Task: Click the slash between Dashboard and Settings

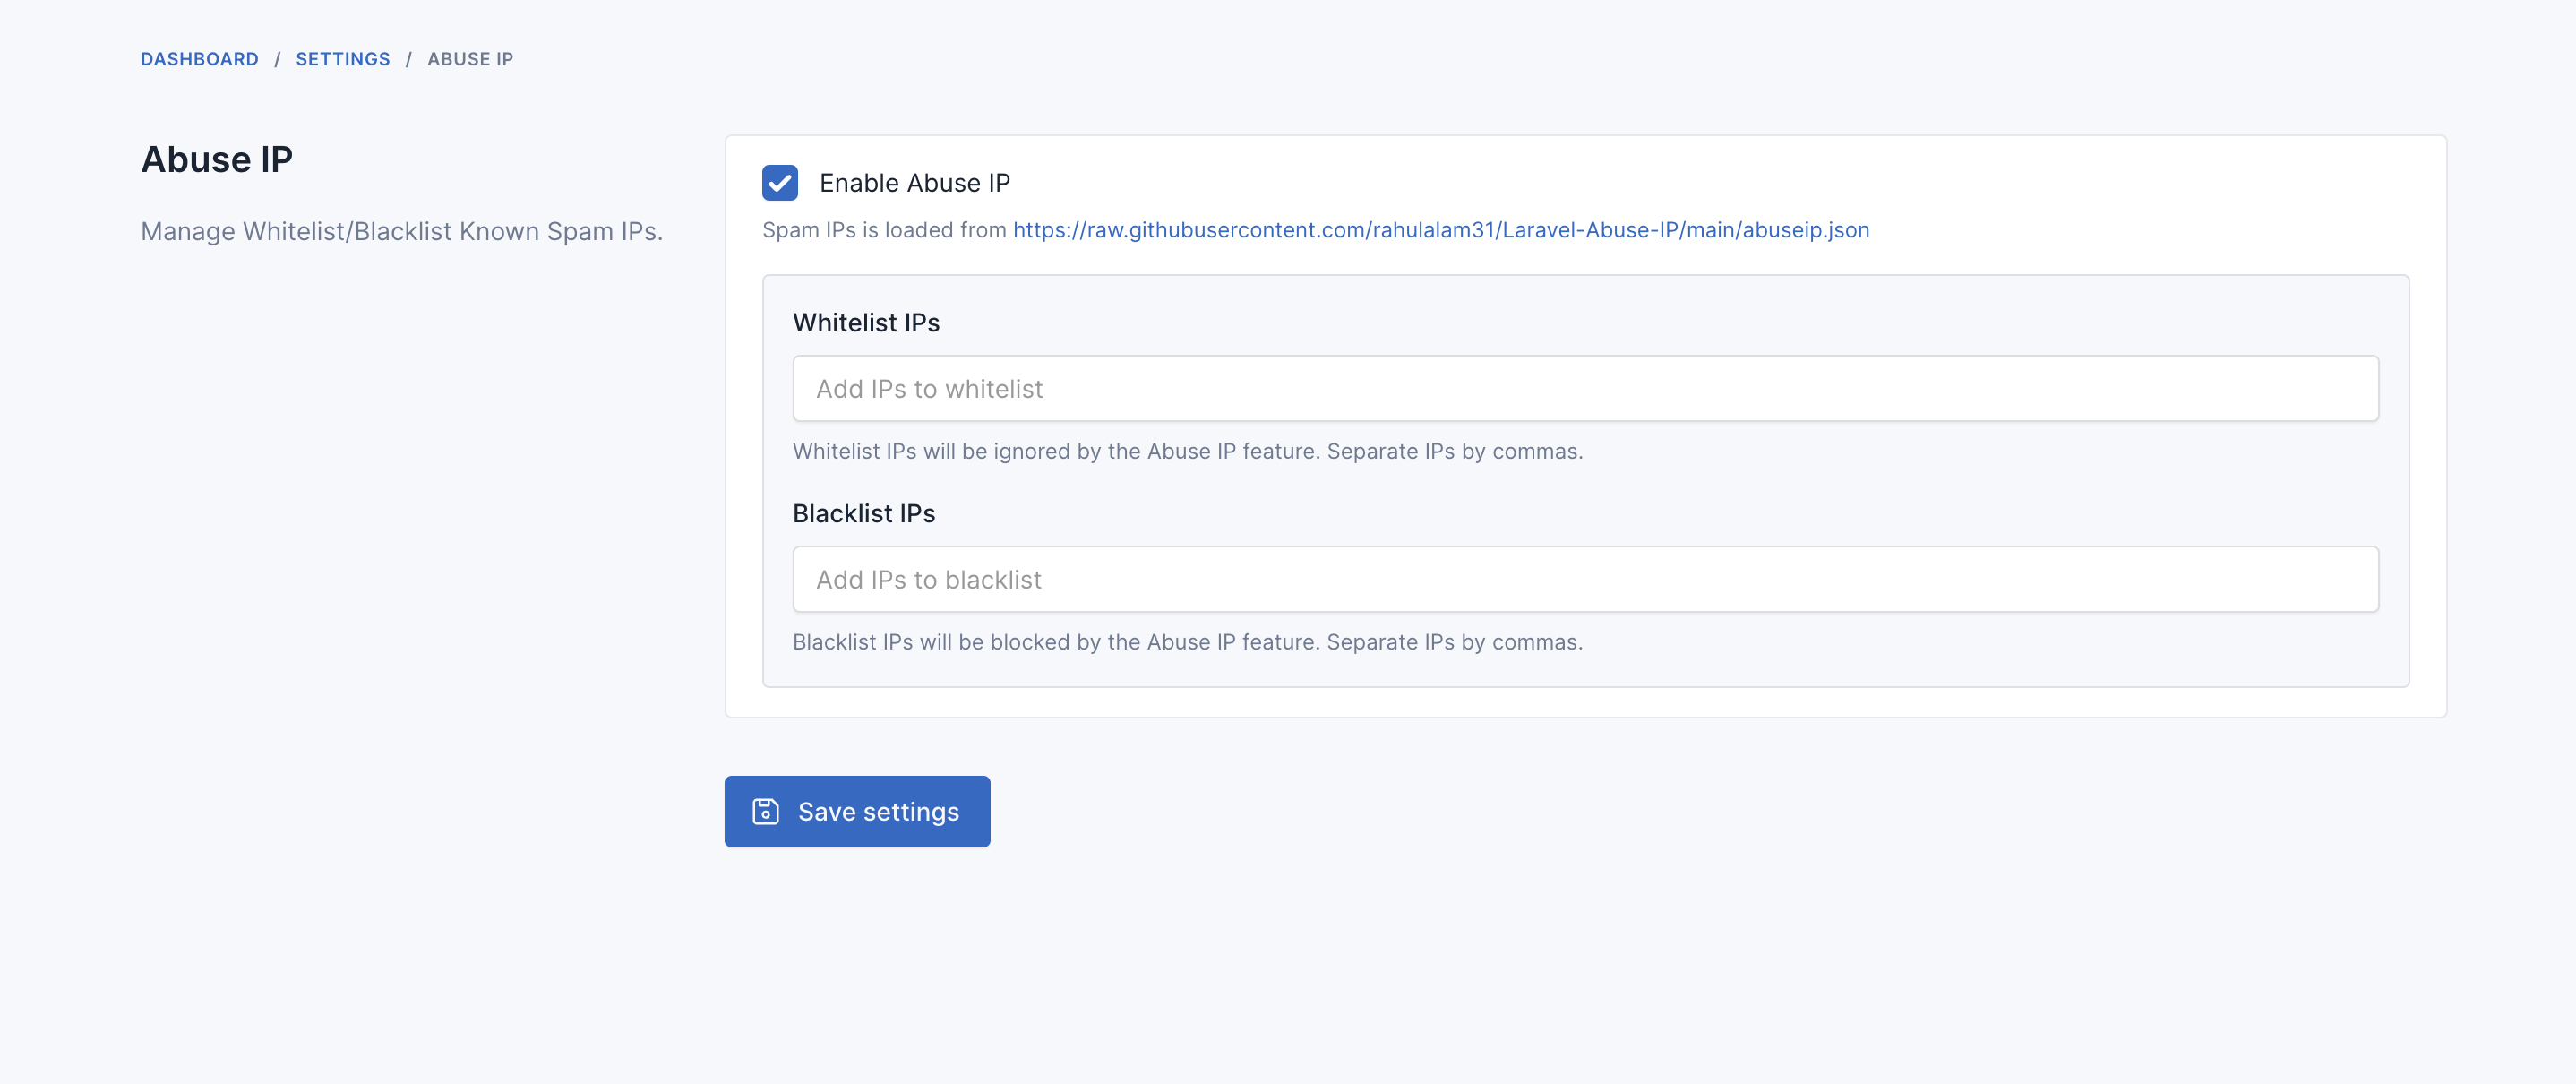Action: click(277, 59)
